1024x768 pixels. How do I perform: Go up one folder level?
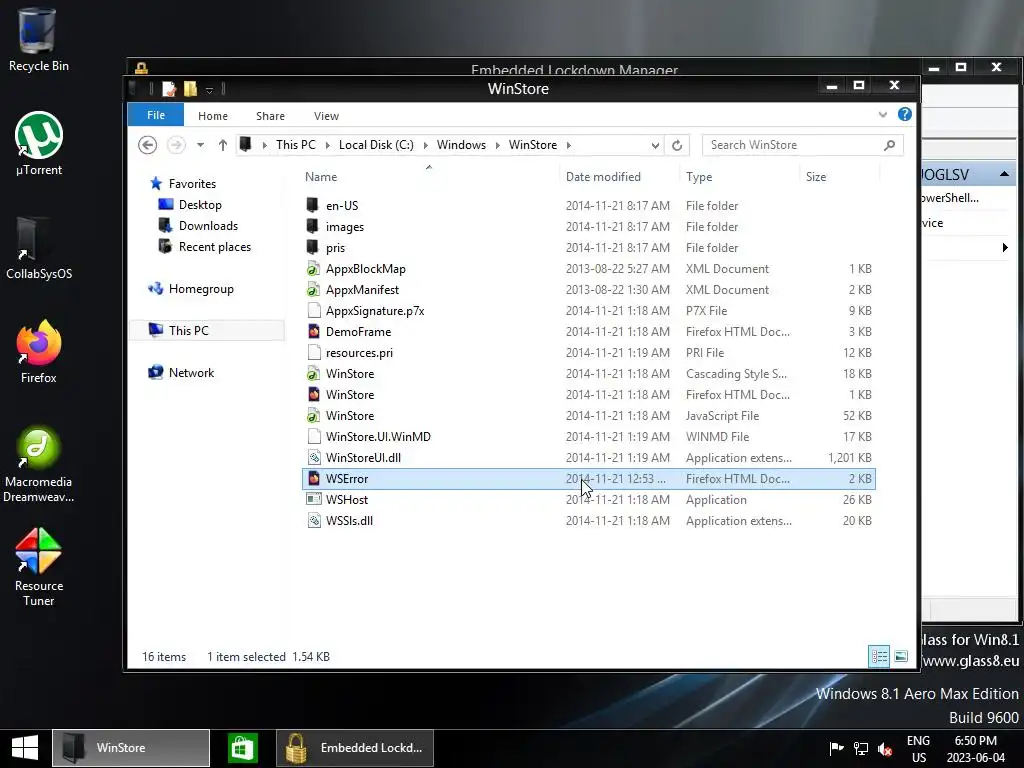223,145
